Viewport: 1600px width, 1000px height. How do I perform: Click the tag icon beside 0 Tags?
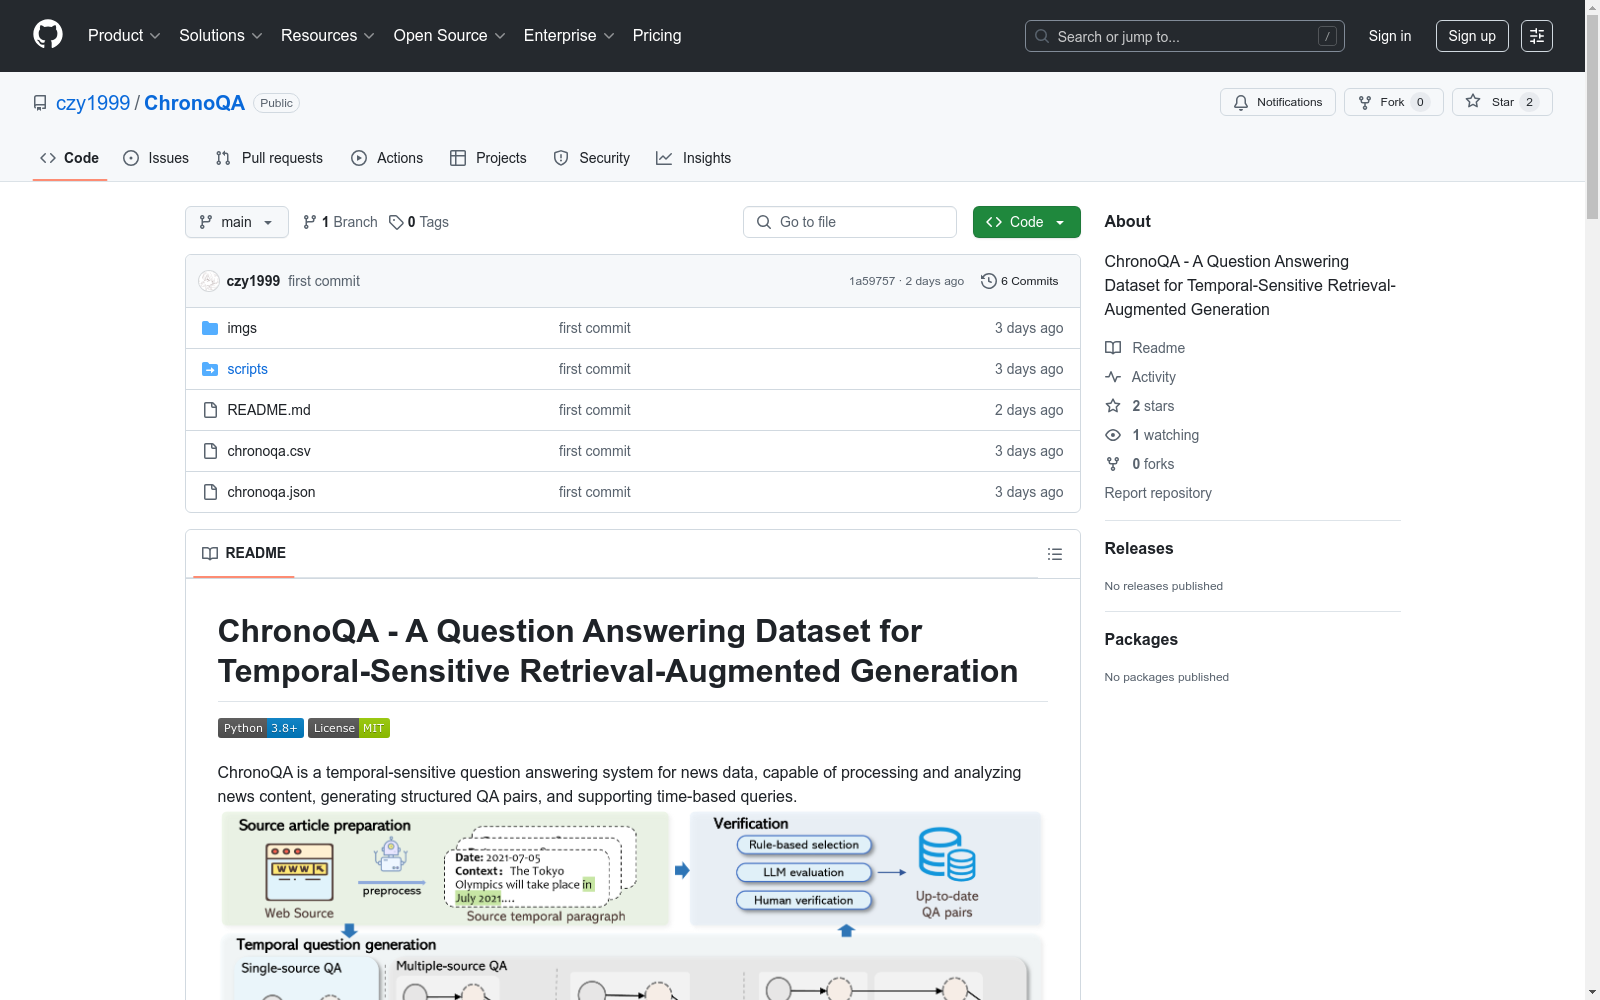(x=396, y=222)
